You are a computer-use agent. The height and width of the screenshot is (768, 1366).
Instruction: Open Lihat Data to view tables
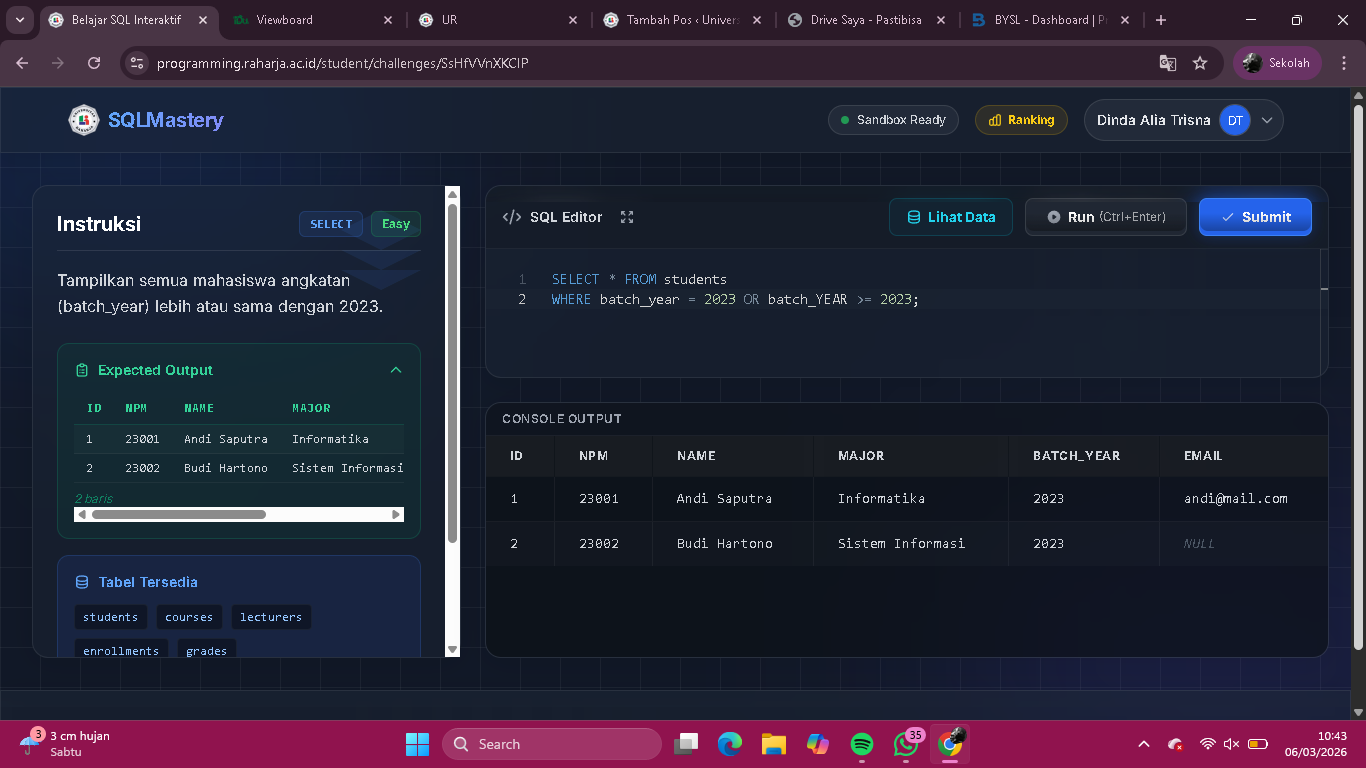point(950,217)
